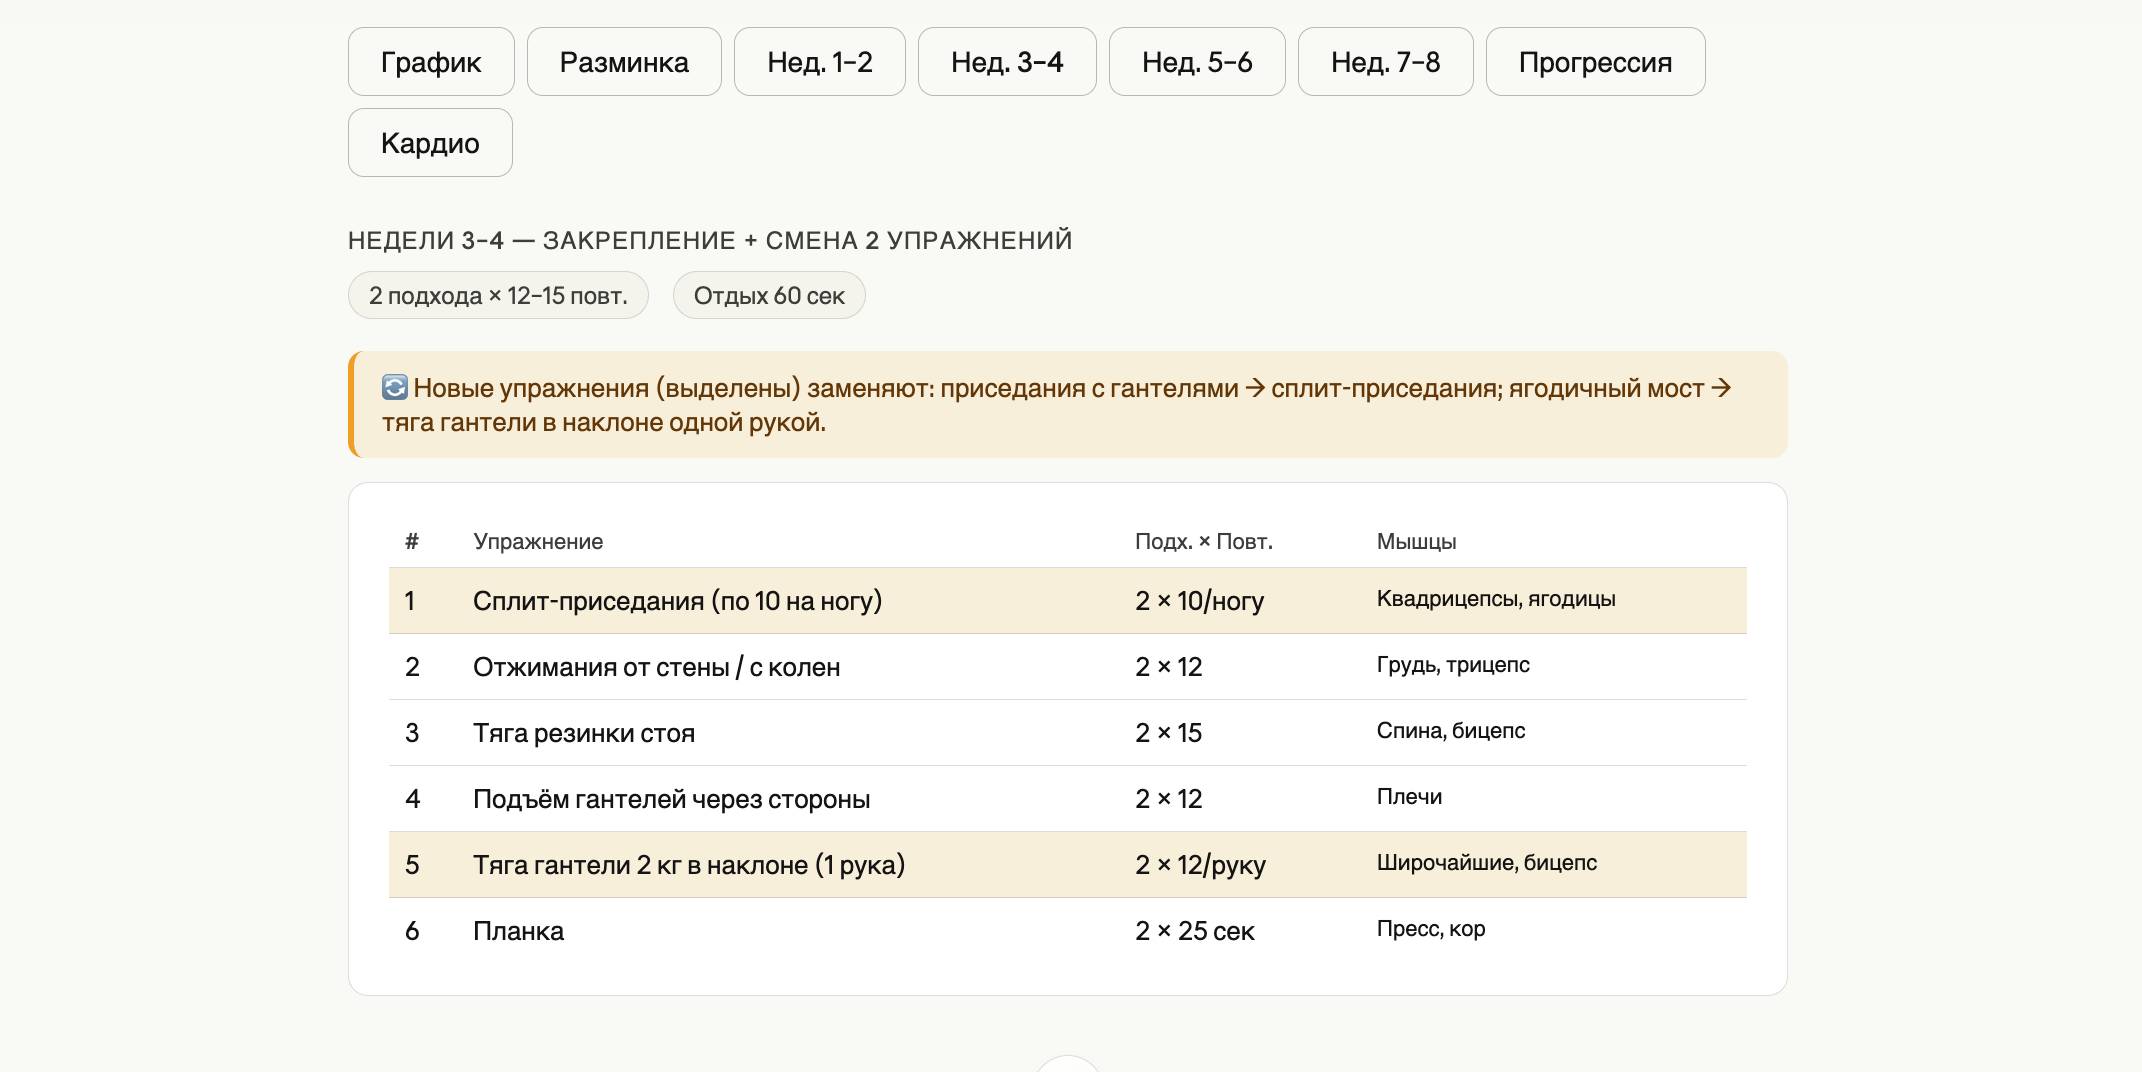This screenshot has width=2142, height=1072.
Task: Click the Упражнение column header
Action: [538, 542]
